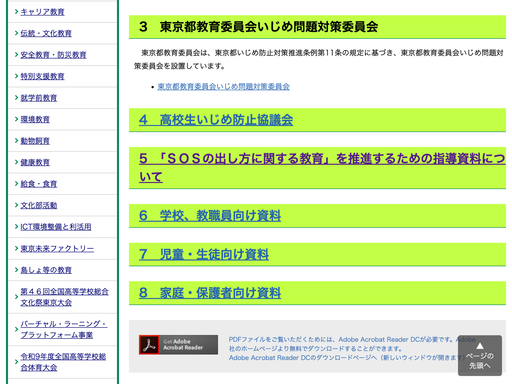The image size is (512, 384).
Task: Select 文化部活動 in the sidebar
Action: click(x=39, y=205)
